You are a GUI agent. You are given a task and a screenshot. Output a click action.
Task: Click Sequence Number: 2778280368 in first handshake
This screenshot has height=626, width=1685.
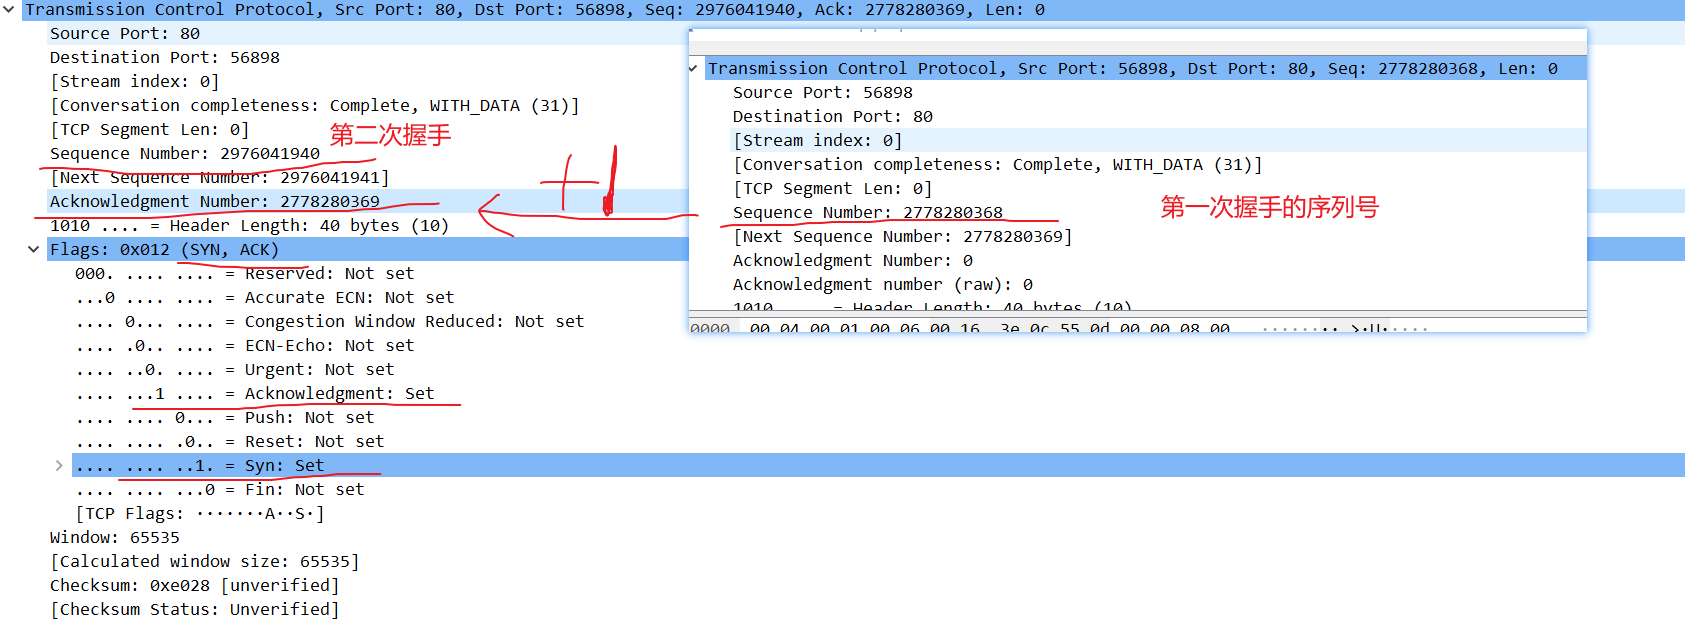pyautogui.click(x=867, y=213)
